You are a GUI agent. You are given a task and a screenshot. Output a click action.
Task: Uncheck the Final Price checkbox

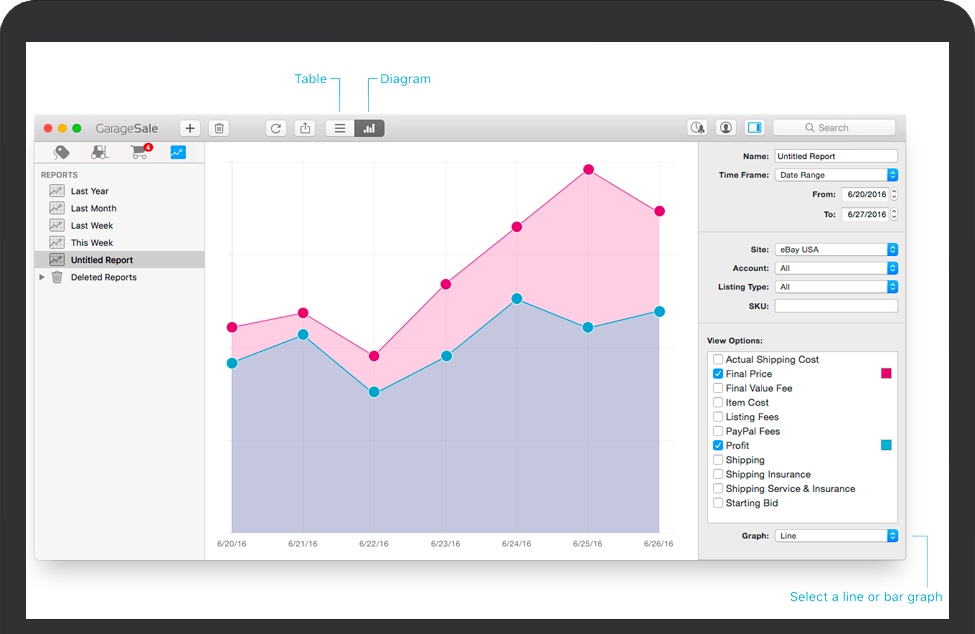(x=718, y=374)
